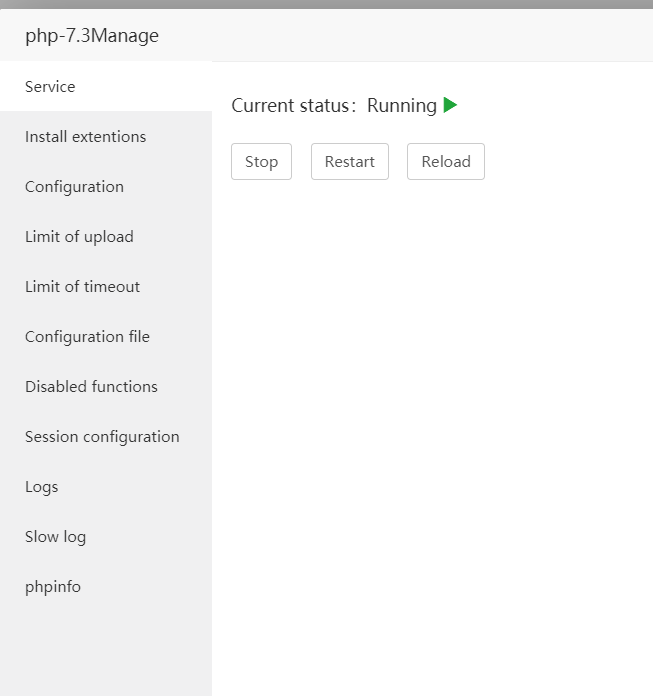
Task: Click the php-7.3Manage window title
Action: [x=92, y=37]
